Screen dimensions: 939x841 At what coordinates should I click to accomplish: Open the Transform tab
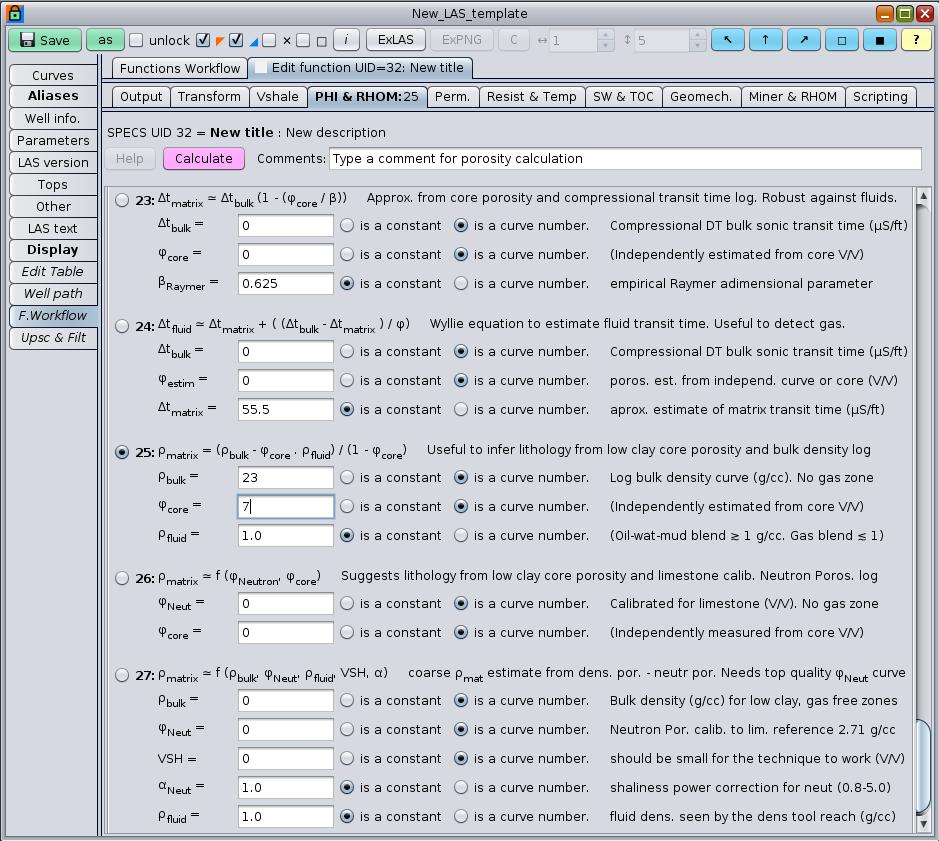click(x=209, y=96)
